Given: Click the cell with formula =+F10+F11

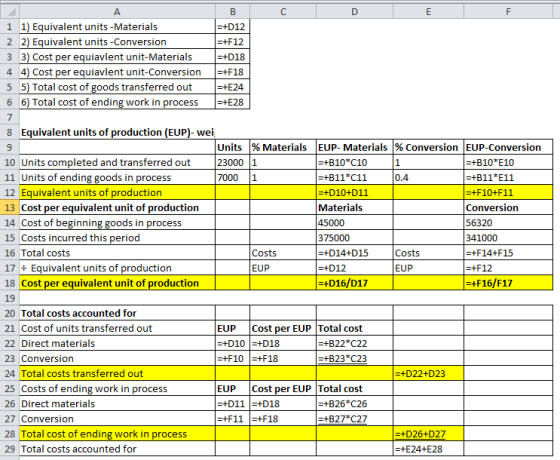Looking at the screenshot, I should [508, 192].
